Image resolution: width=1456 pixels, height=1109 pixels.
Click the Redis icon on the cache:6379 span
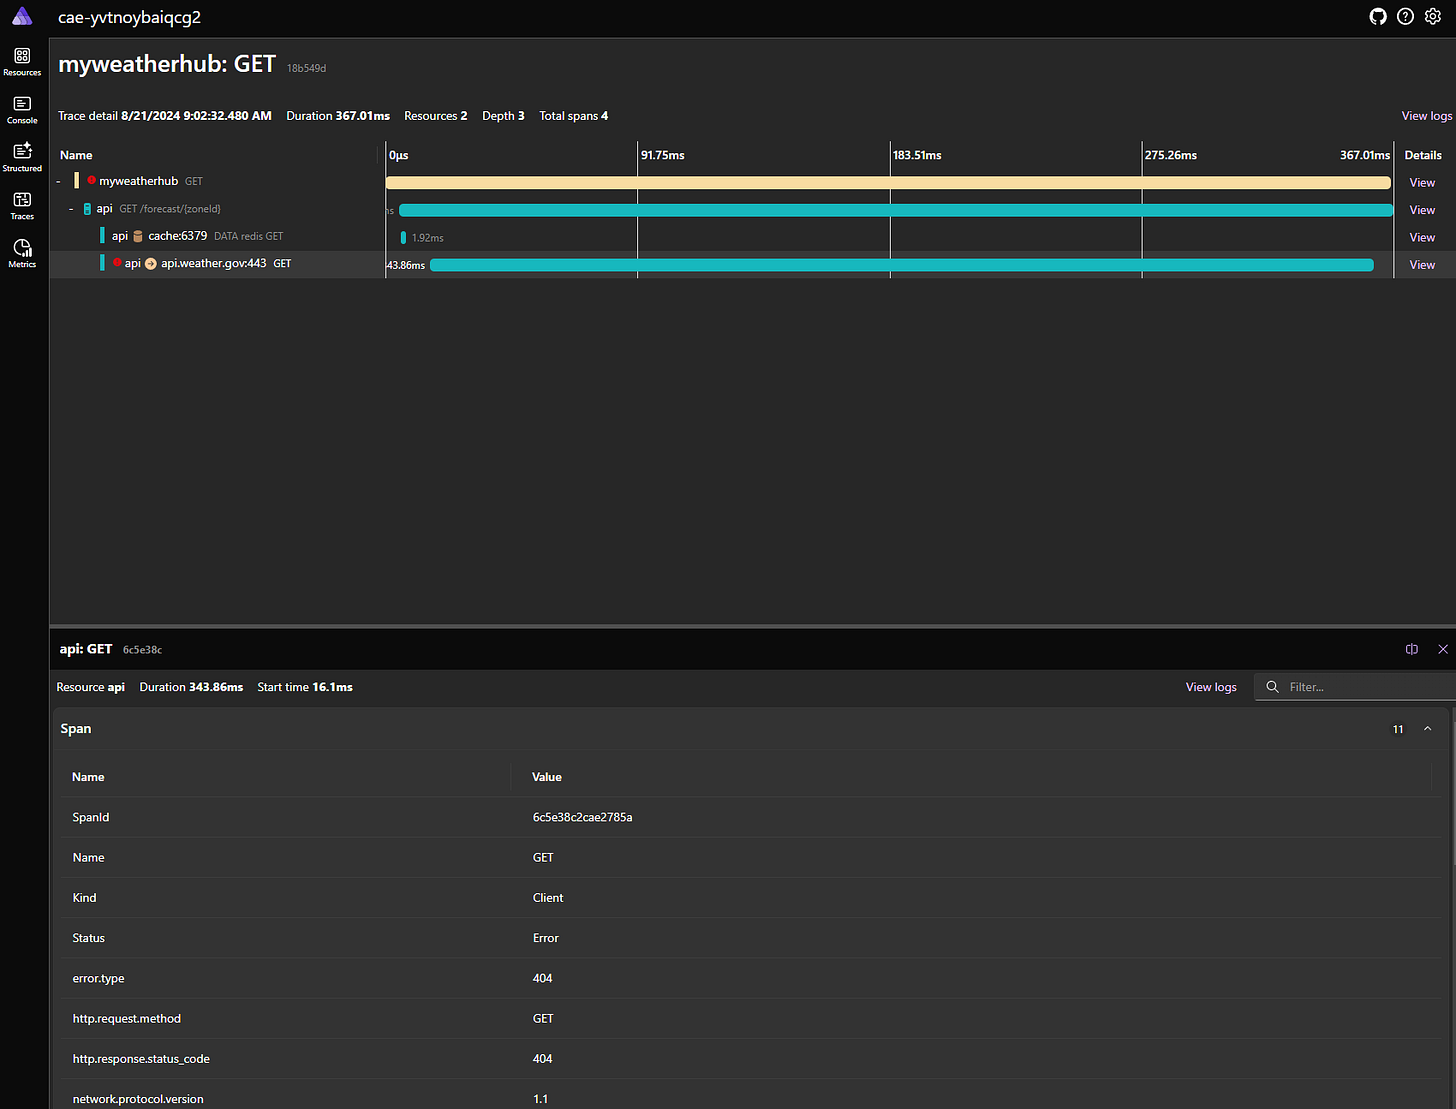[x=138, y=236]
